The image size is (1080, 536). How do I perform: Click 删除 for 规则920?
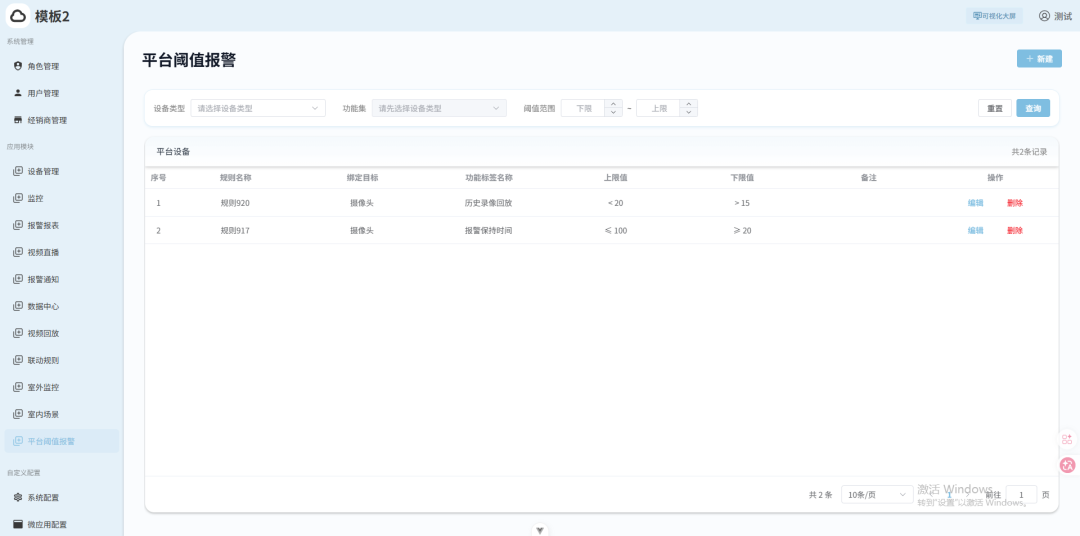[x=1015, y=203]
